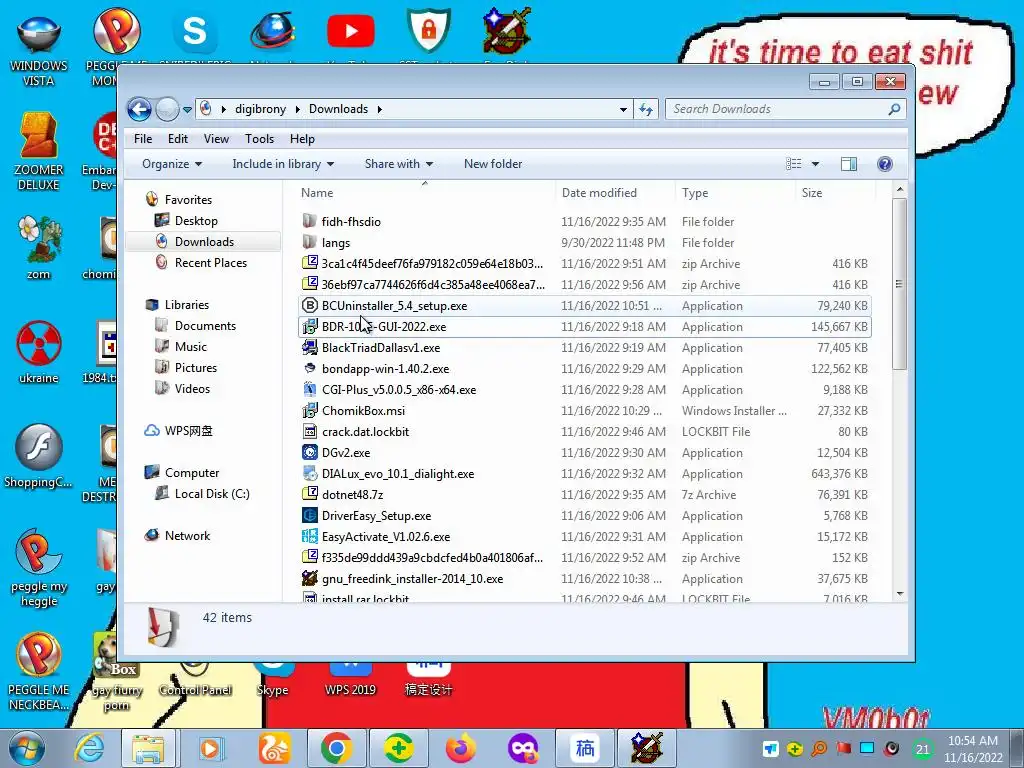1024x768 pixels.
Task: Expand the arrow after Downloads in path
Action: [x=379, y=109]
